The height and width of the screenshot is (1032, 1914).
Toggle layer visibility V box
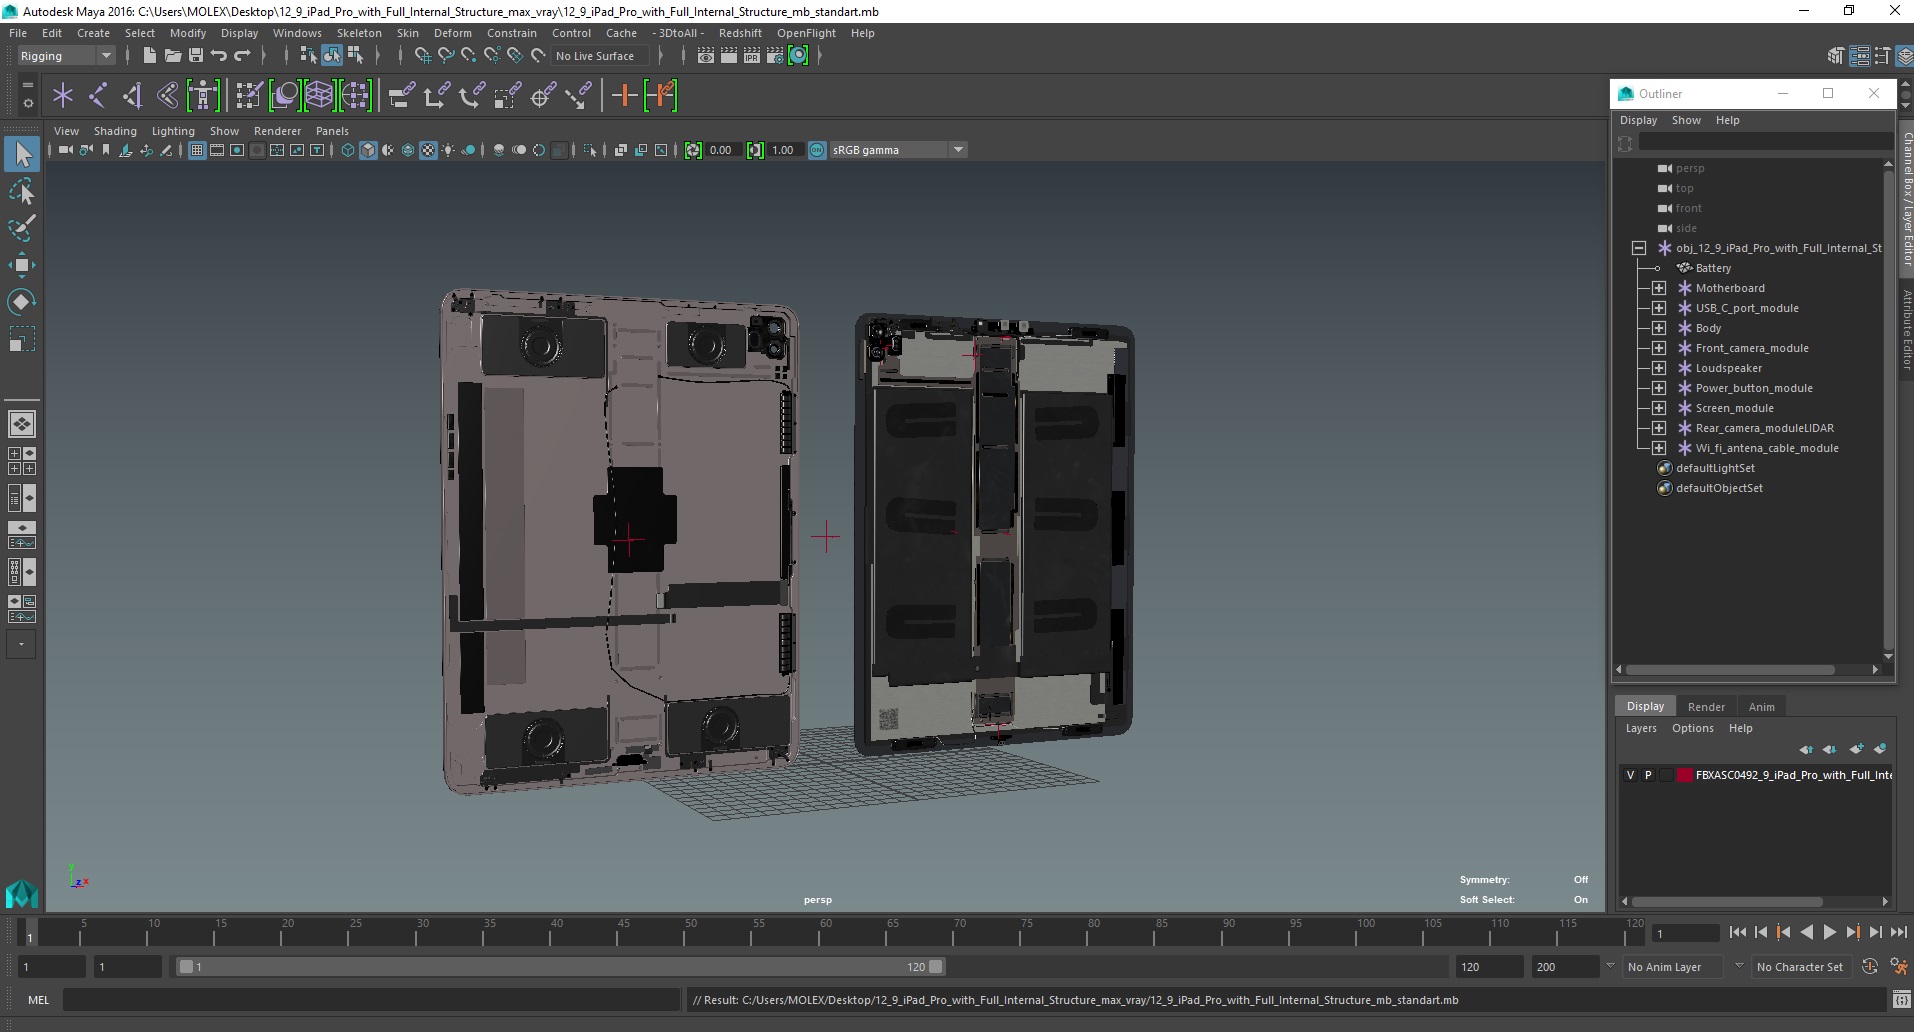[1630, 775]
